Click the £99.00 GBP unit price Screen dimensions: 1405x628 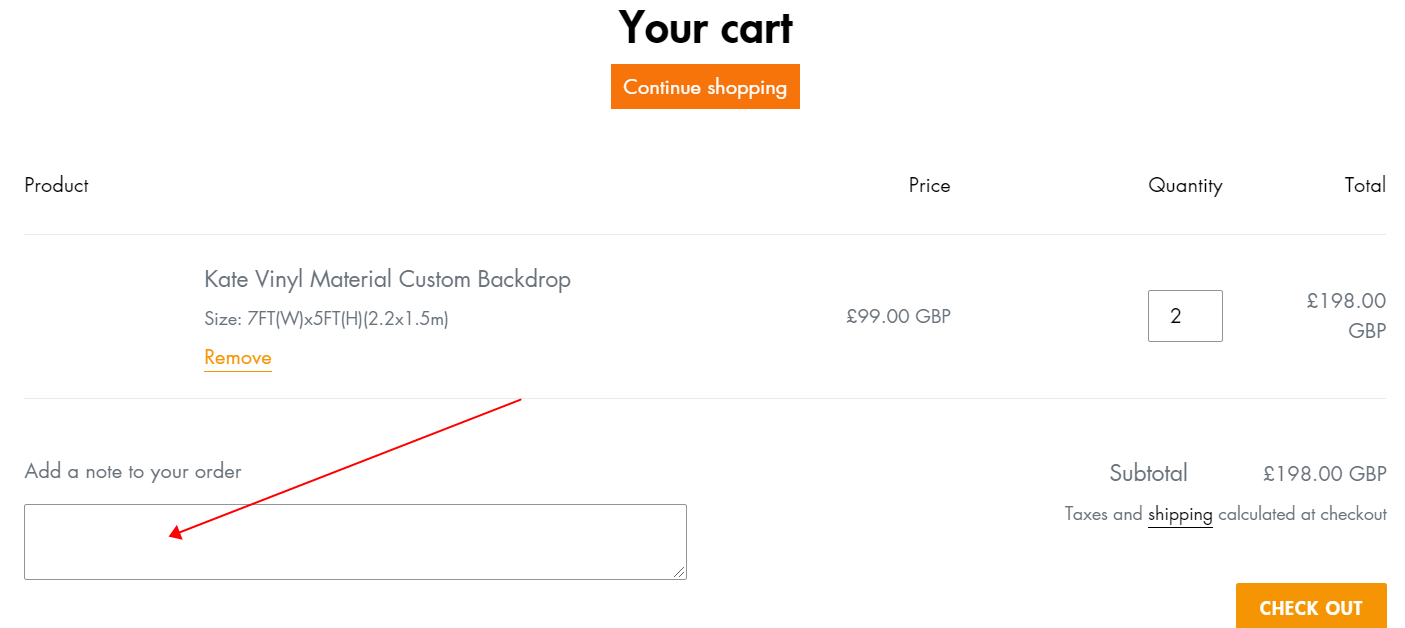[x=898, y=316]
